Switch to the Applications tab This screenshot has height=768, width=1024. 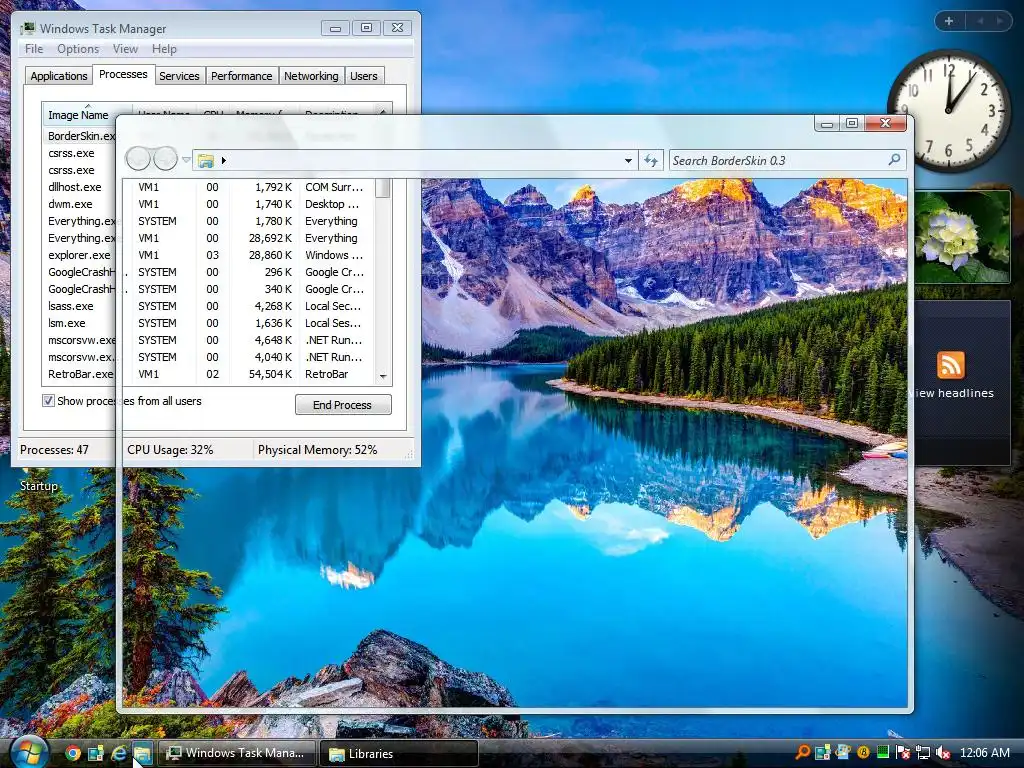(59, 76)
